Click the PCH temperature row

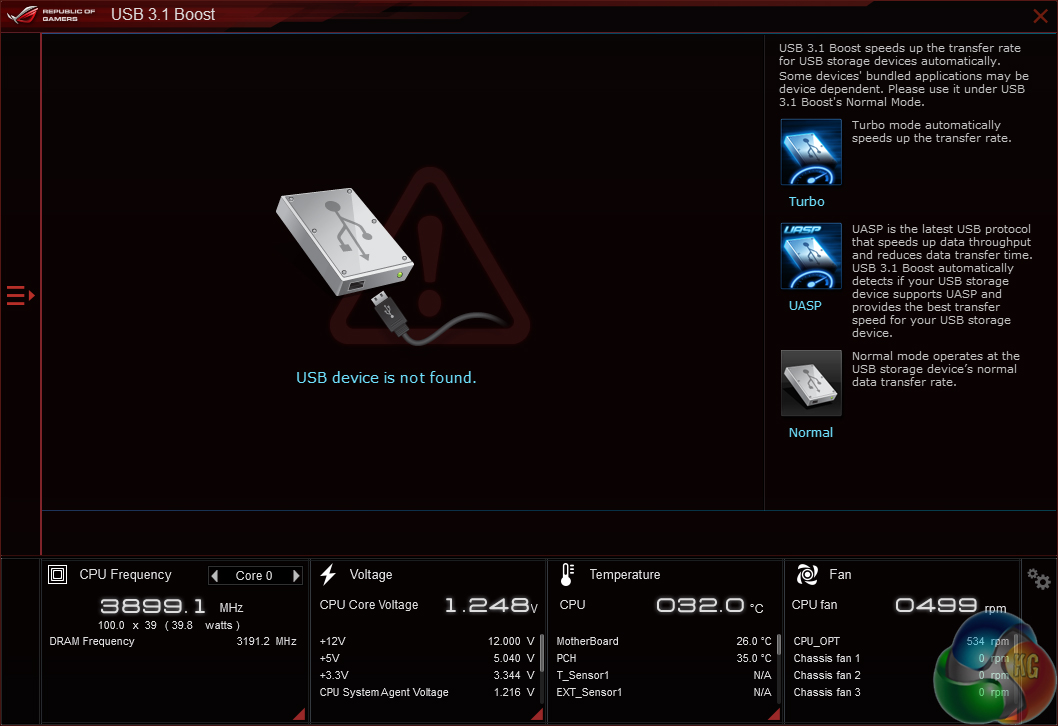click(664, 658)
